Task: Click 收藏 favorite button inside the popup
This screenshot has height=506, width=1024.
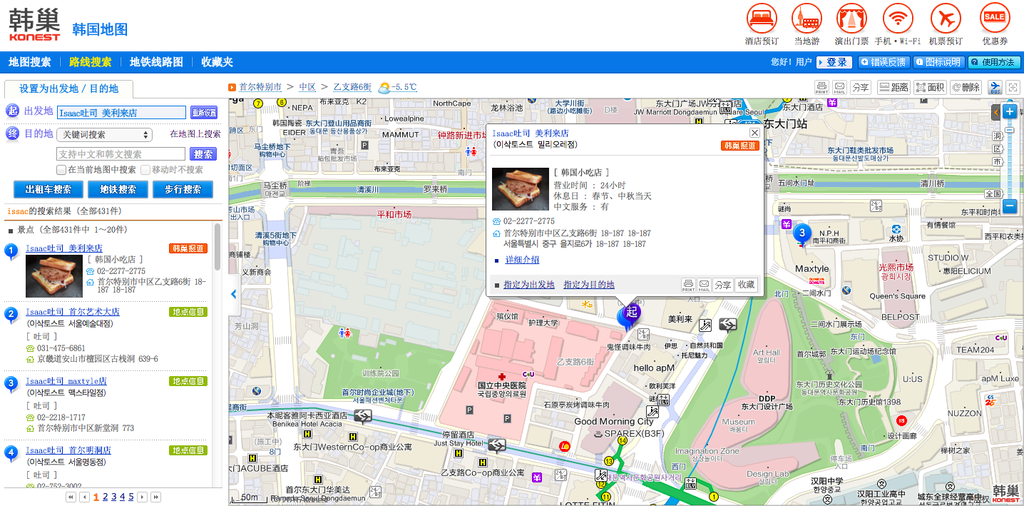Action: click(746, 284)
